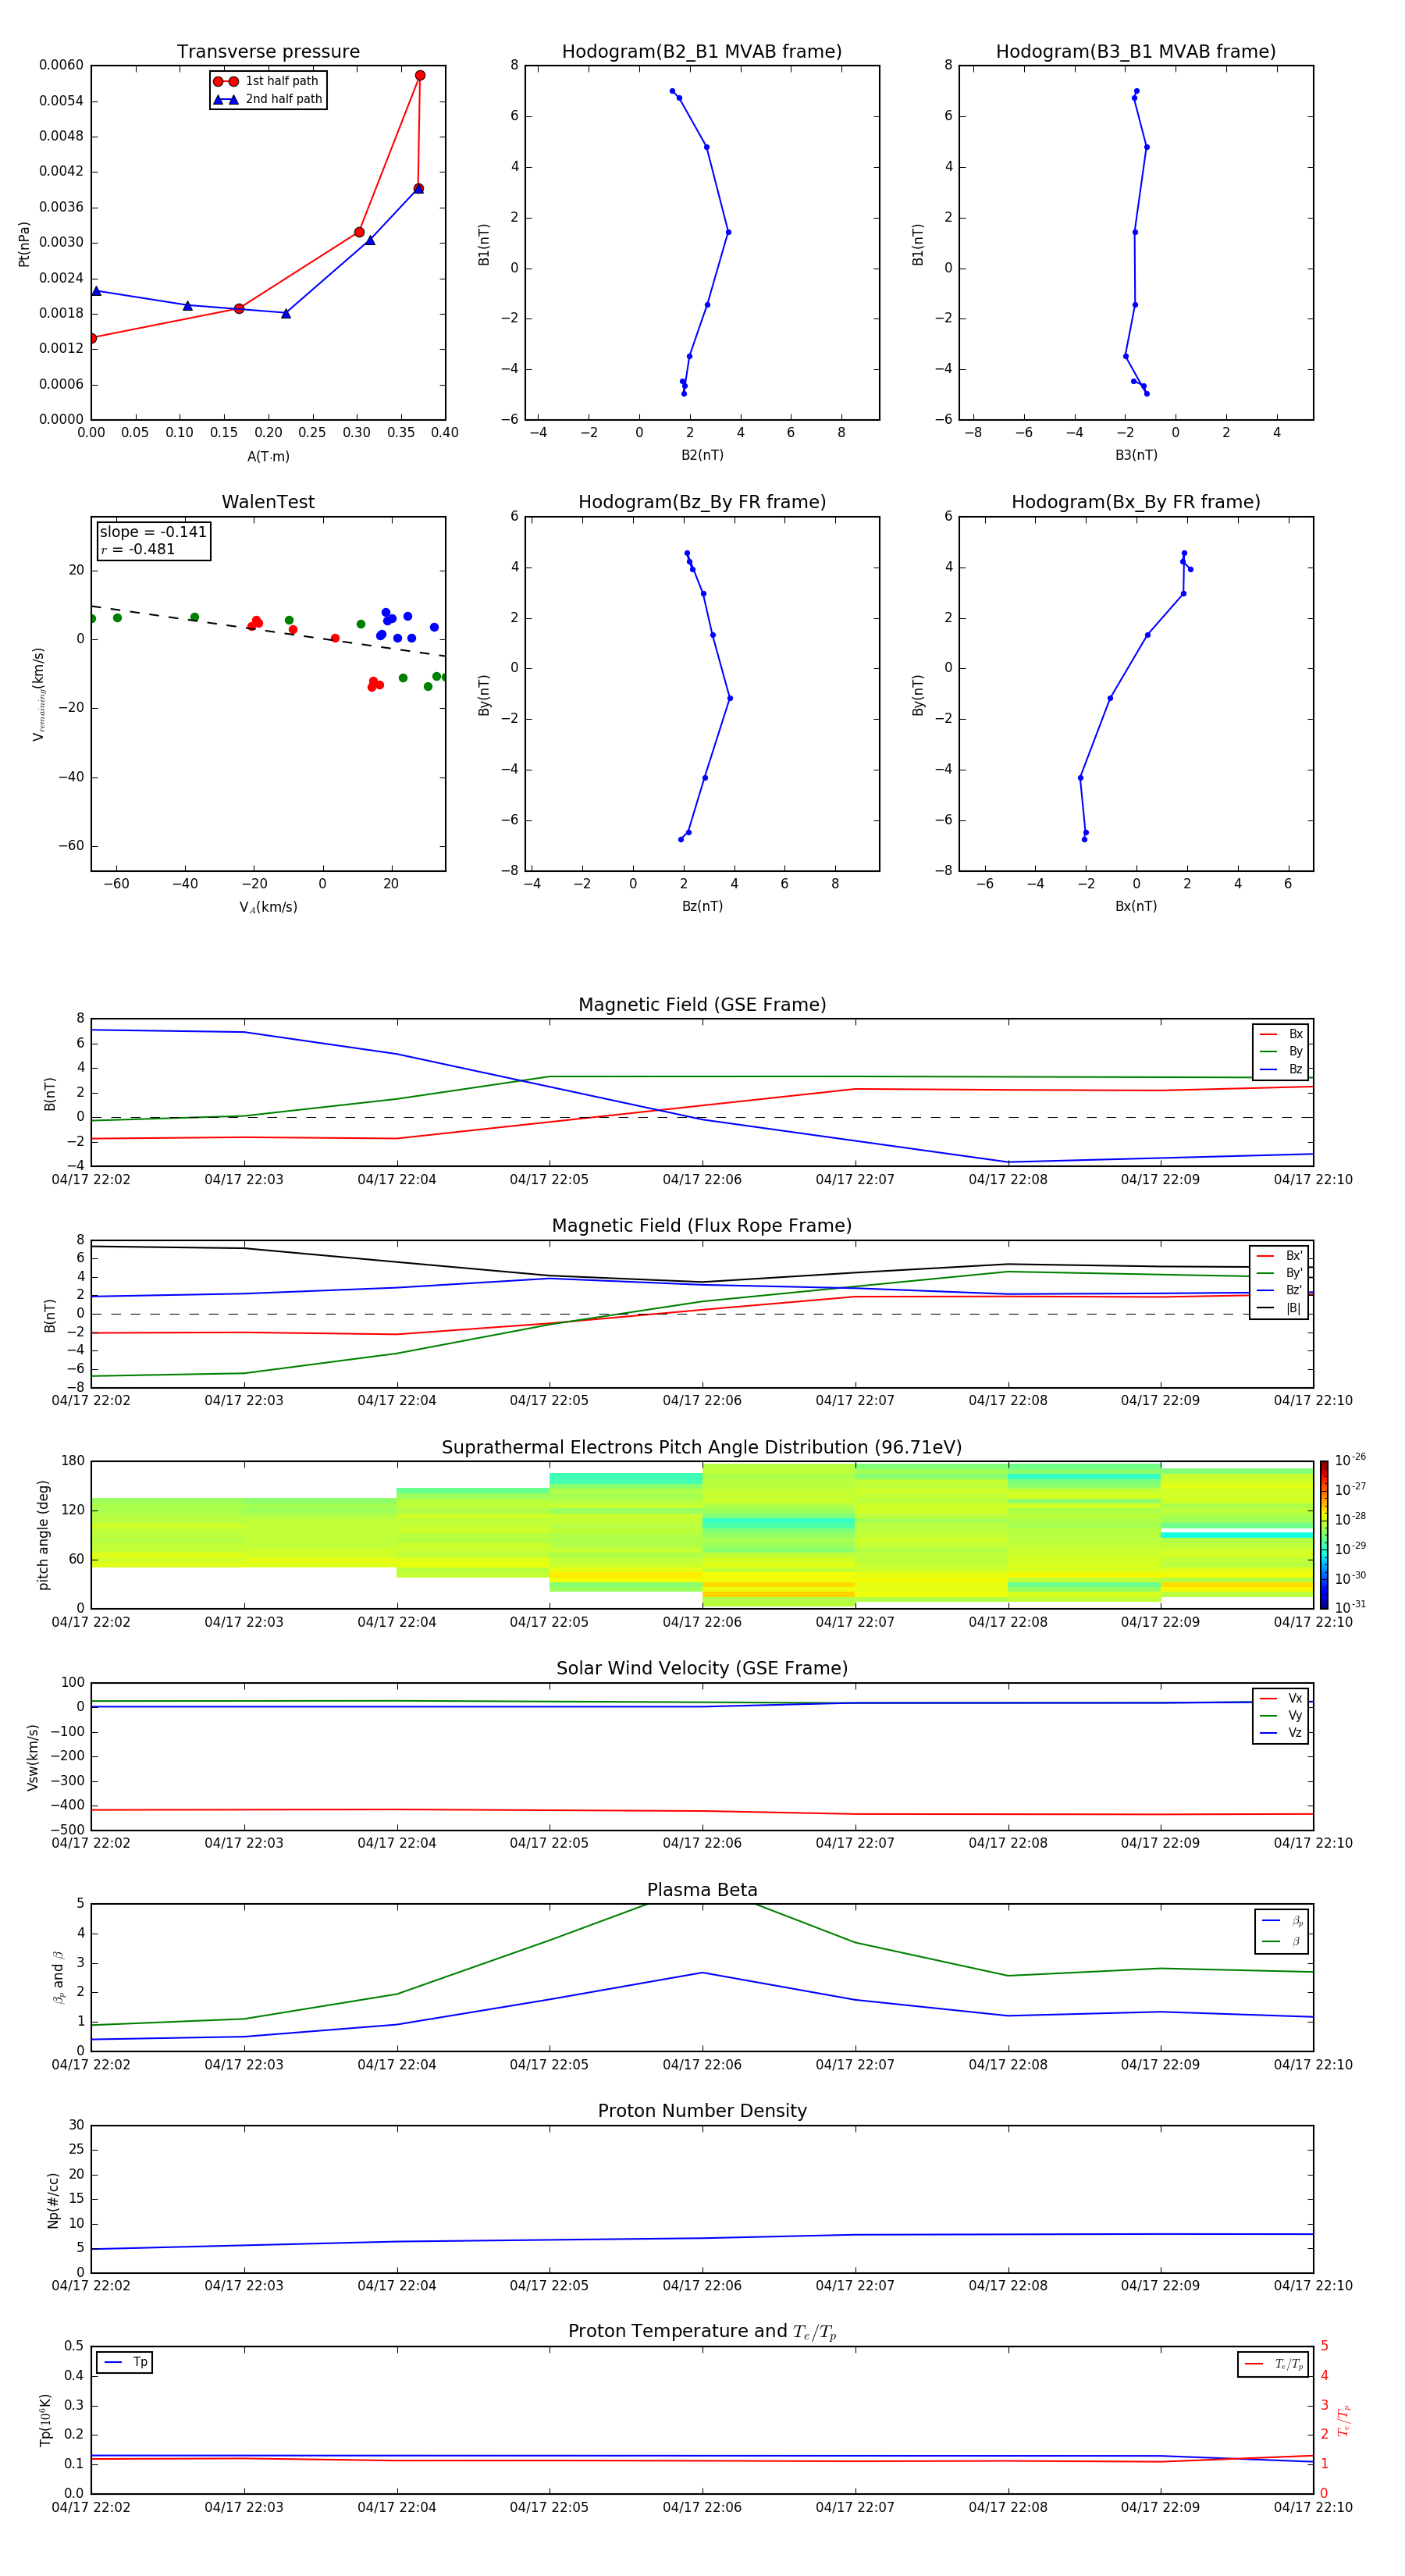Viewport: 1405px width, 2576px height.
Task: Click the βp entry in Plasma Beta legend
Action: click(x=1282, y=1921)
